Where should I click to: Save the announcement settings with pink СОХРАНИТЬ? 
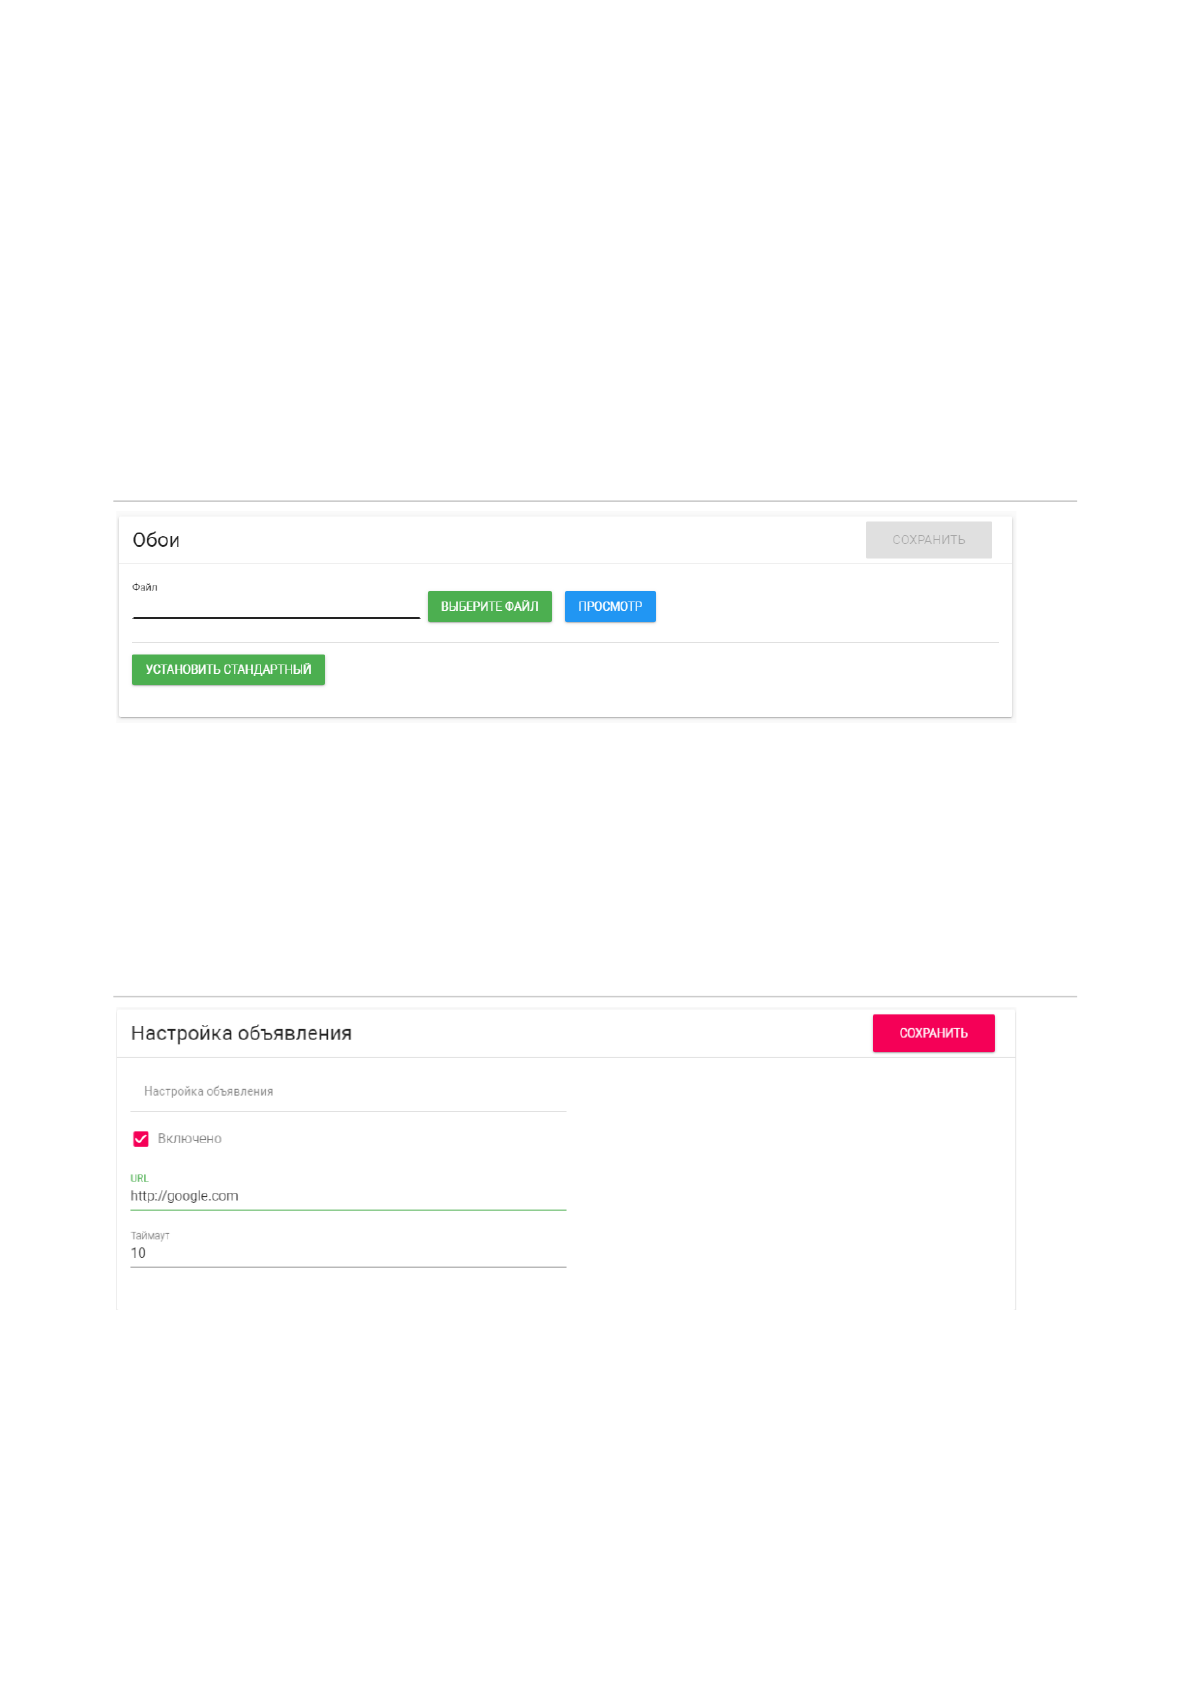tap(933, 1034)
